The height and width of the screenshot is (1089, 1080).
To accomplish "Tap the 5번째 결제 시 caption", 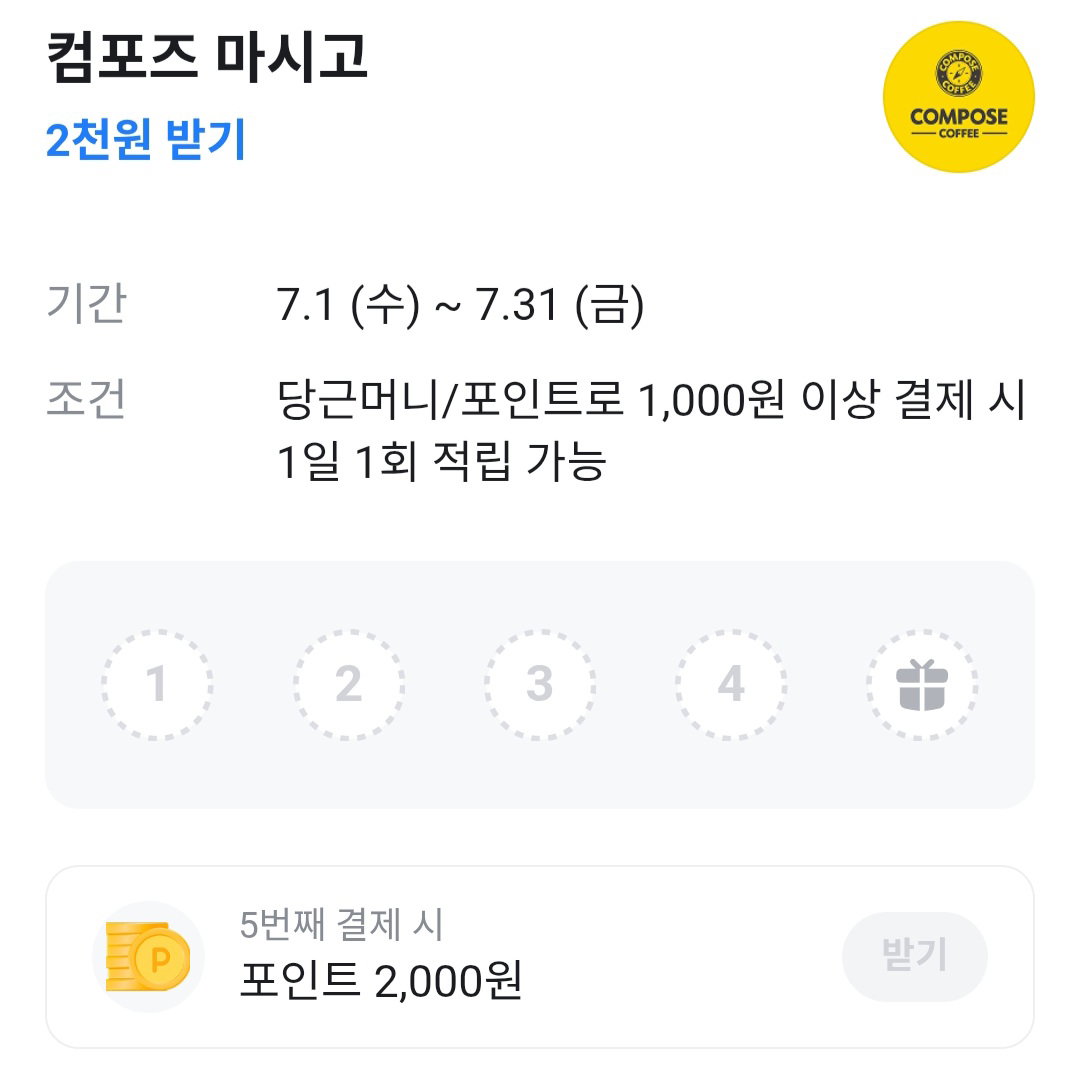I will click(341, 924).
